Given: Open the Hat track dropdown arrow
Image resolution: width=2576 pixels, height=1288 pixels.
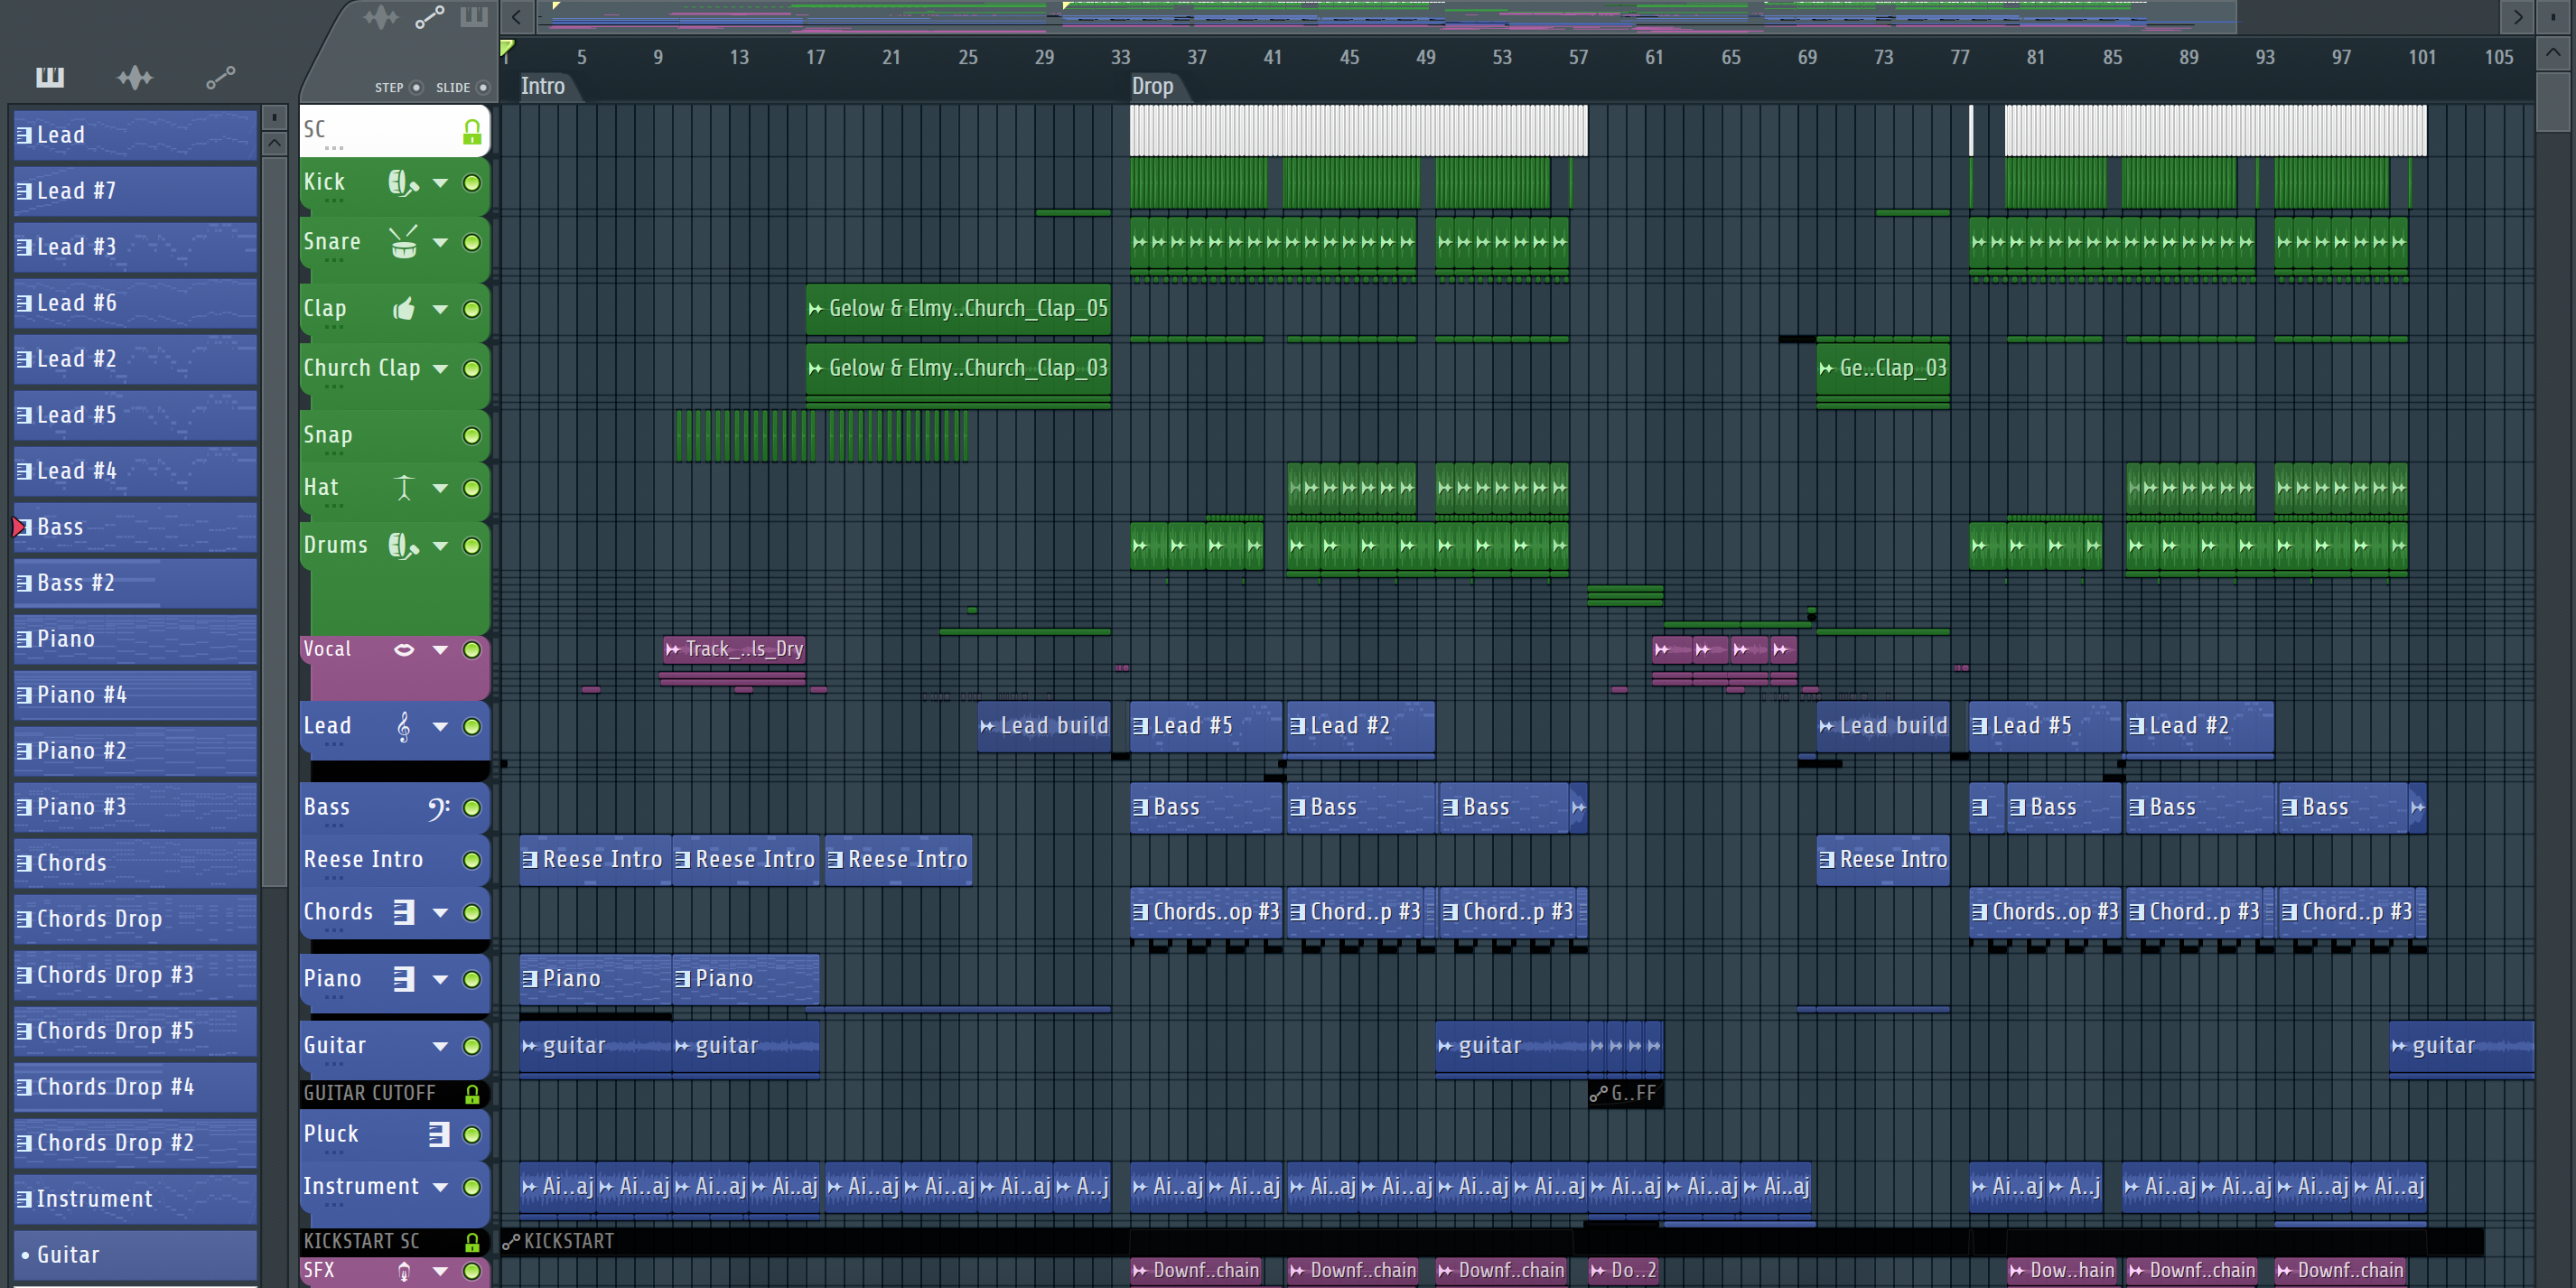Looking at the screenshot, I should 440,487.
